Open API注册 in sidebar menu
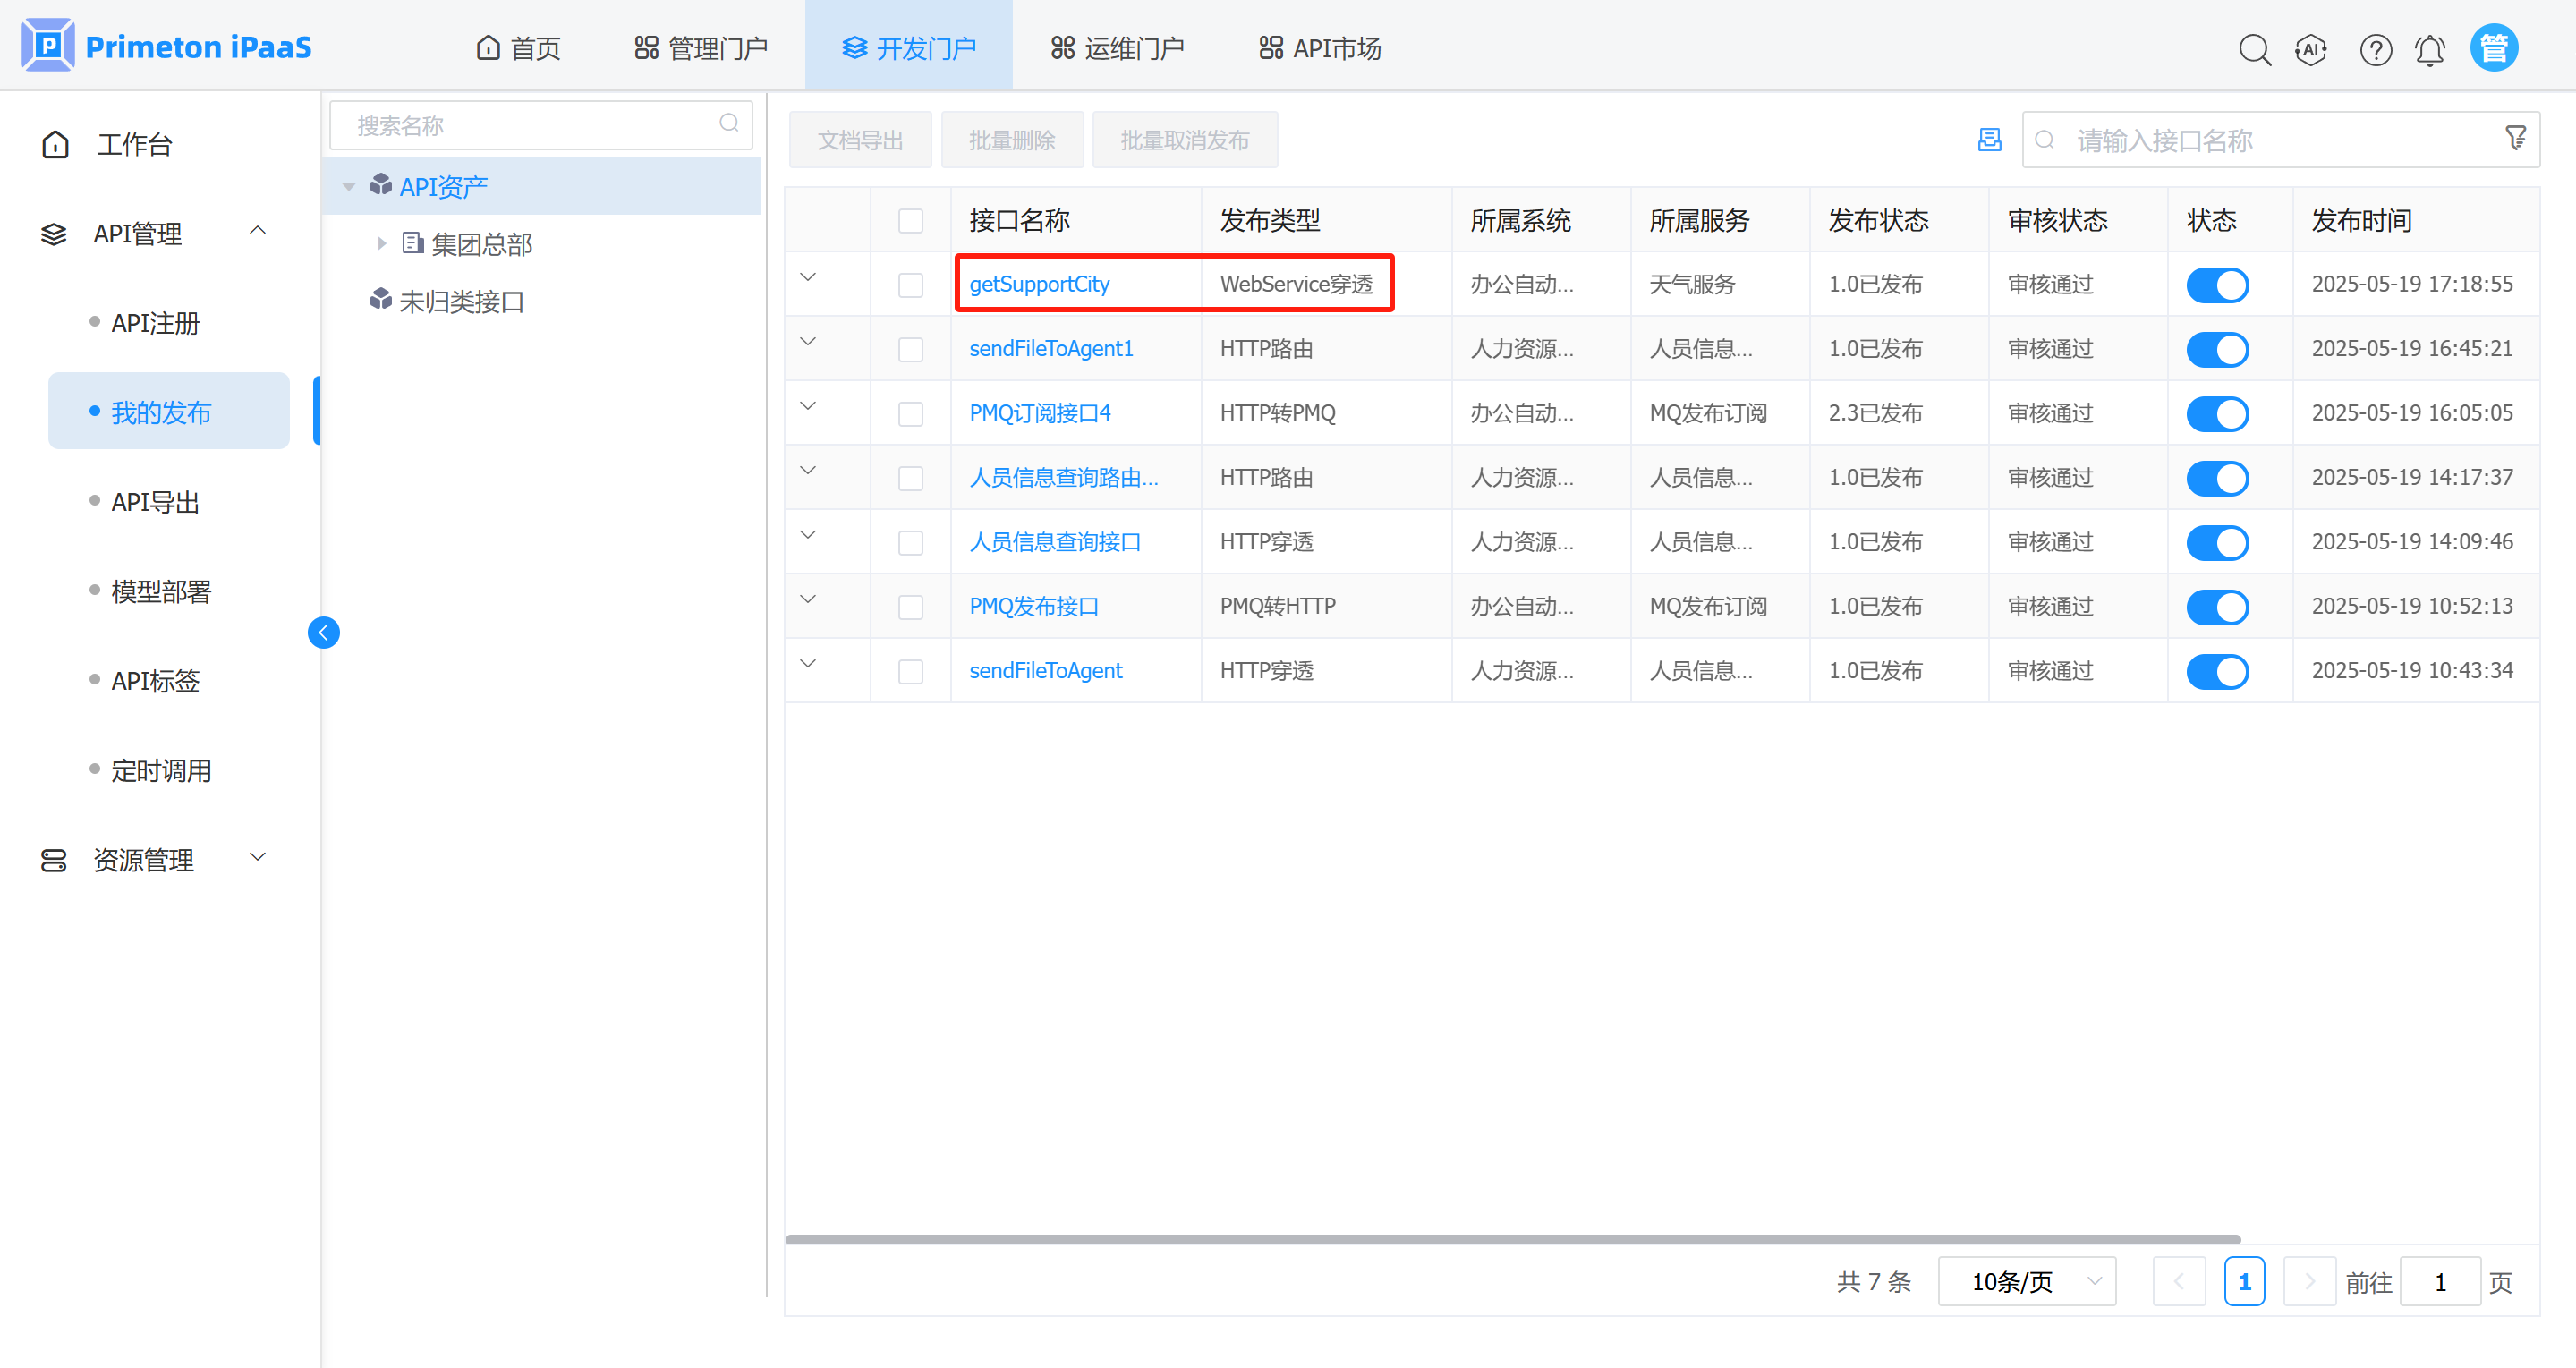2576x1368 pixels. coord(155,323)
